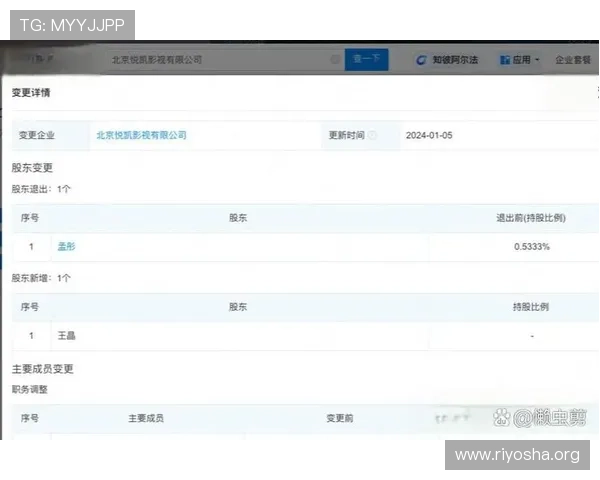Open the 知彼阿尔法 icon link
Viewport: 600px width, 480px height.
click(x=421, y=60)
